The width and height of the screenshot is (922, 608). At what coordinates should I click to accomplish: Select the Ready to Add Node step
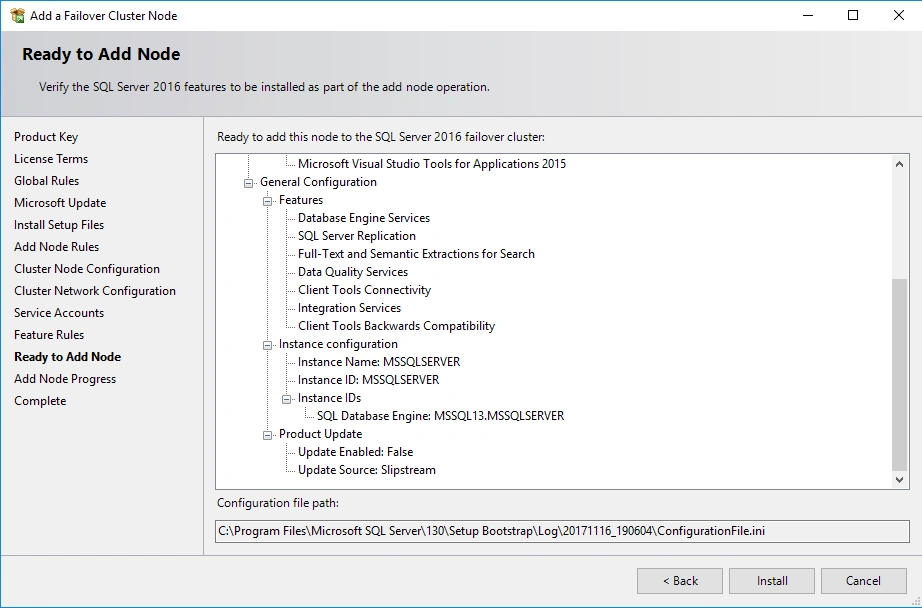click(x=68, y=357)
